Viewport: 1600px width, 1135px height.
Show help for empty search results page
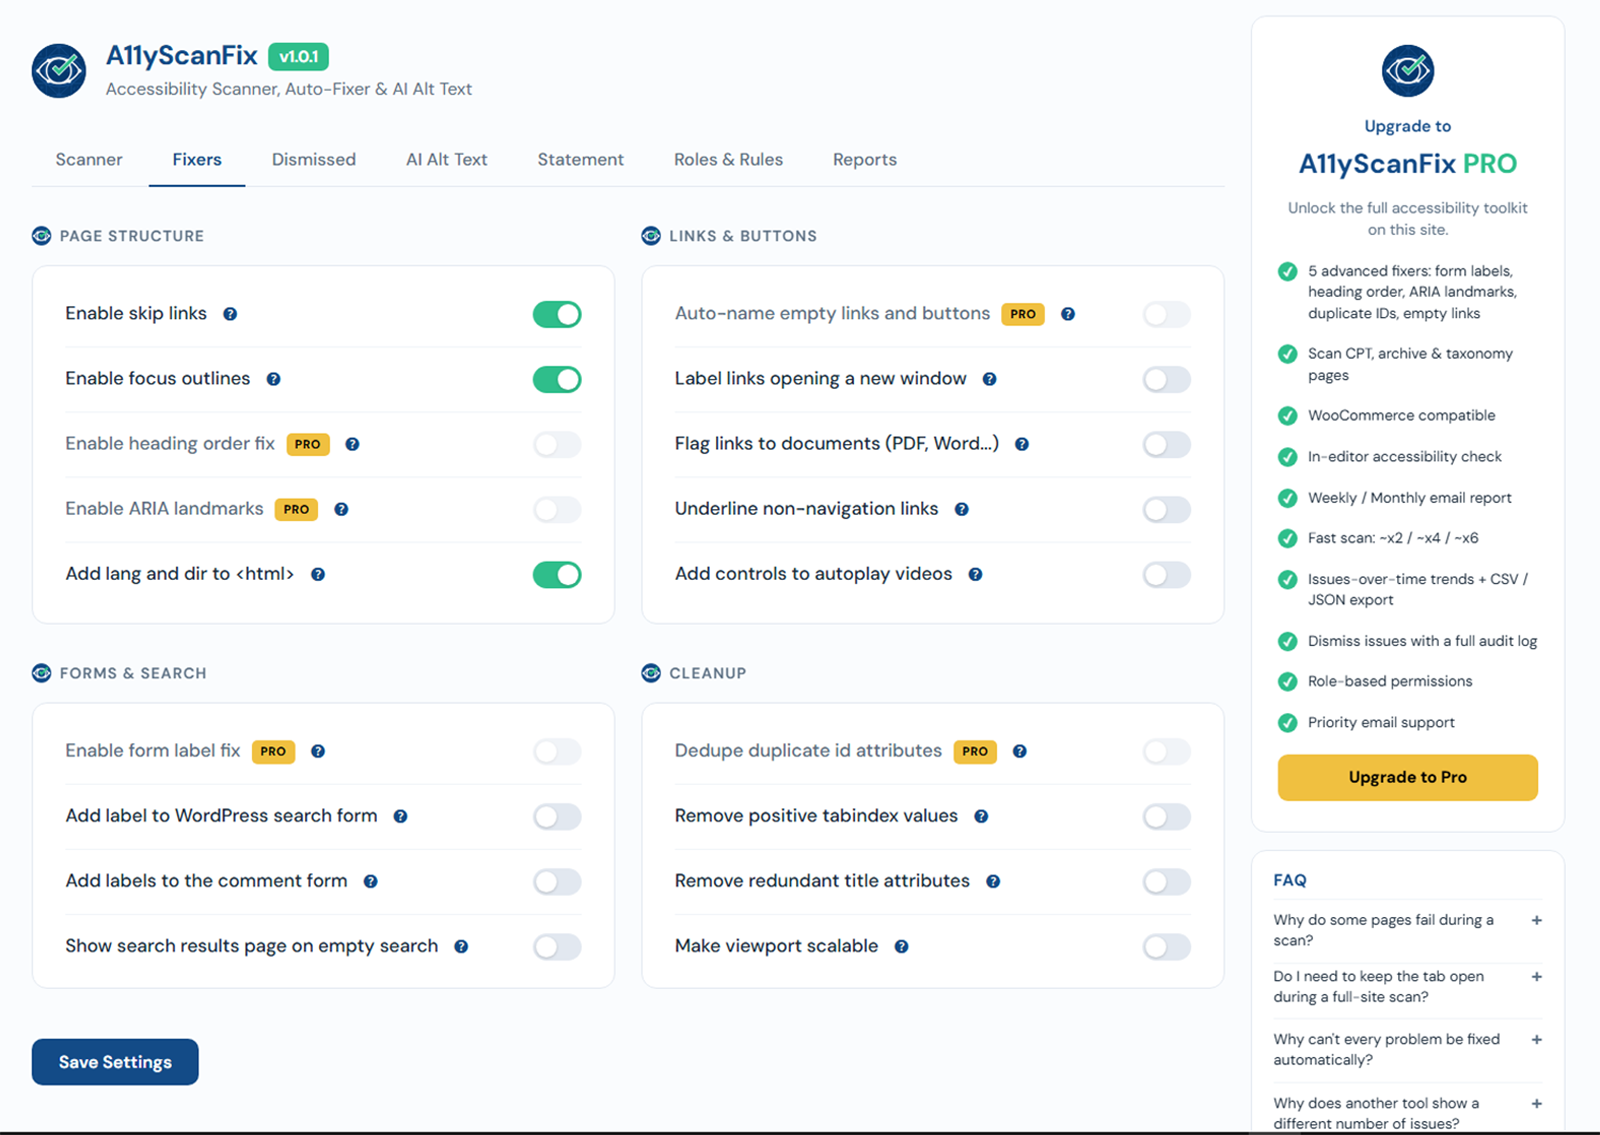pos(461,946)
